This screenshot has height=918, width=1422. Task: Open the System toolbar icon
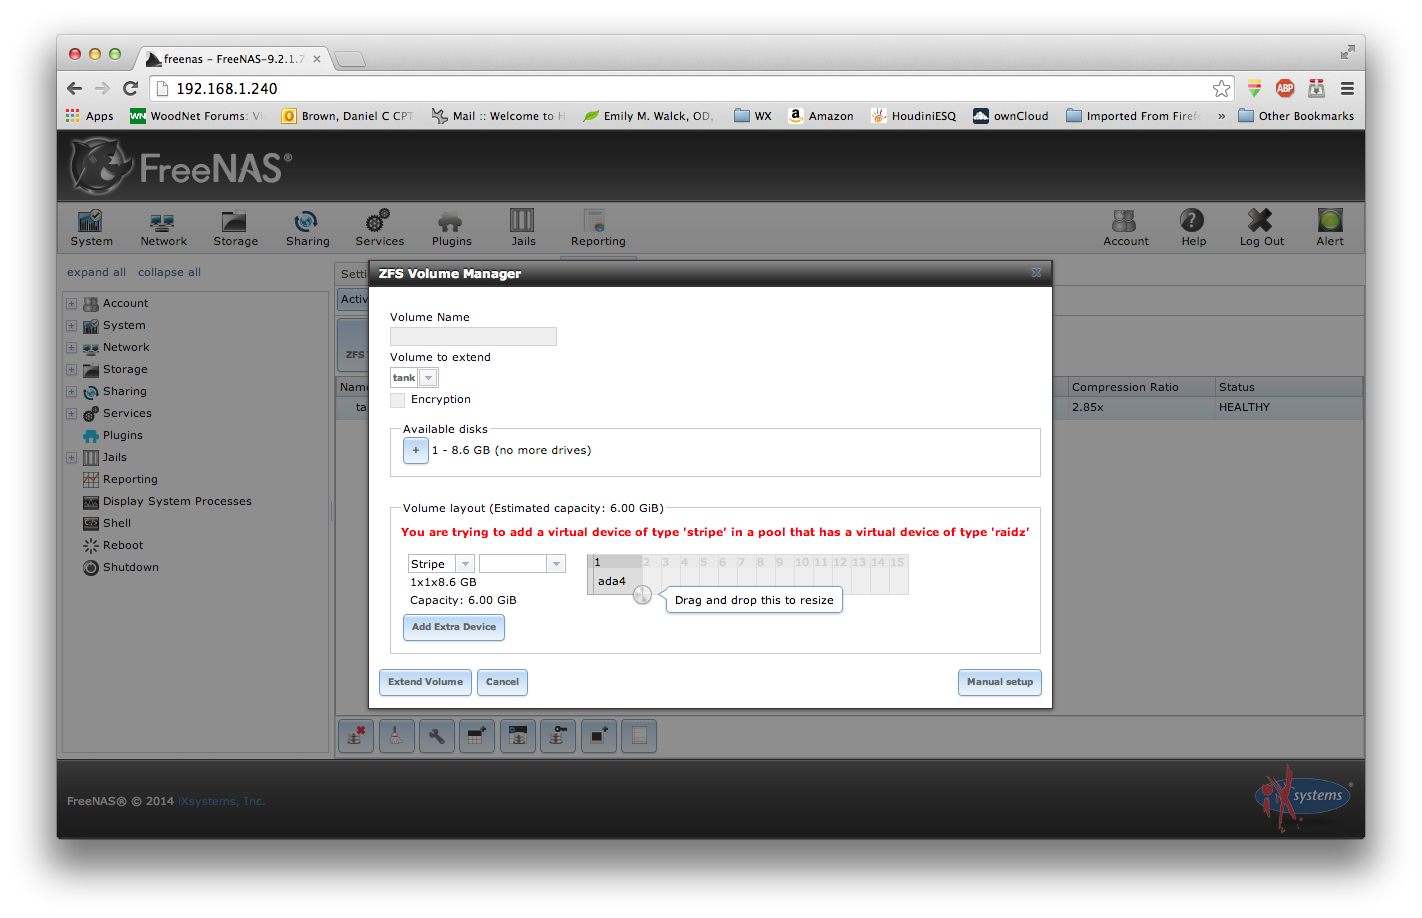[91, 228]
